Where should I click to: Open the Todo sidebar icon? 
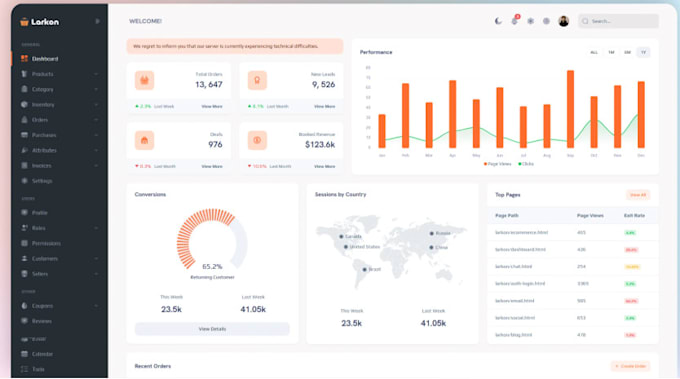coord(24,369)
